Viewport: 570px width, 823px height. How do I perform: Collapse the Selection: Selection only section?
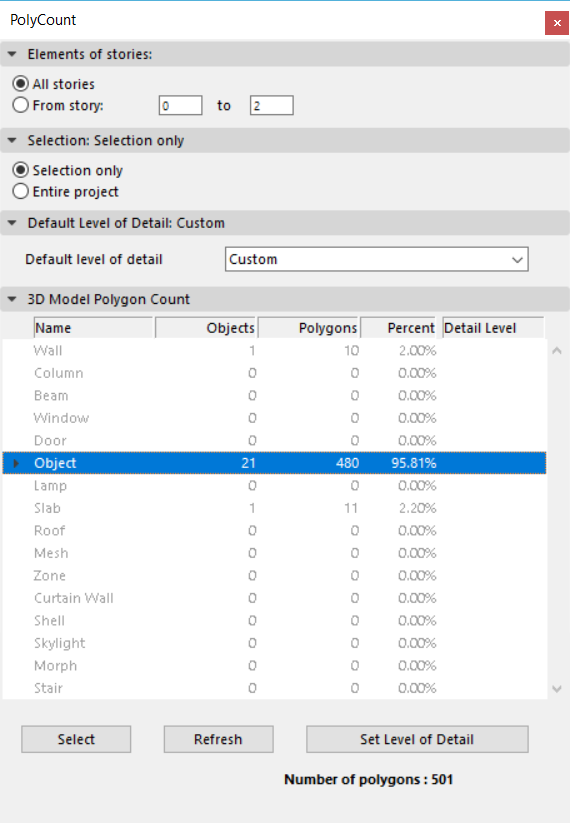[x=12, y=141]
